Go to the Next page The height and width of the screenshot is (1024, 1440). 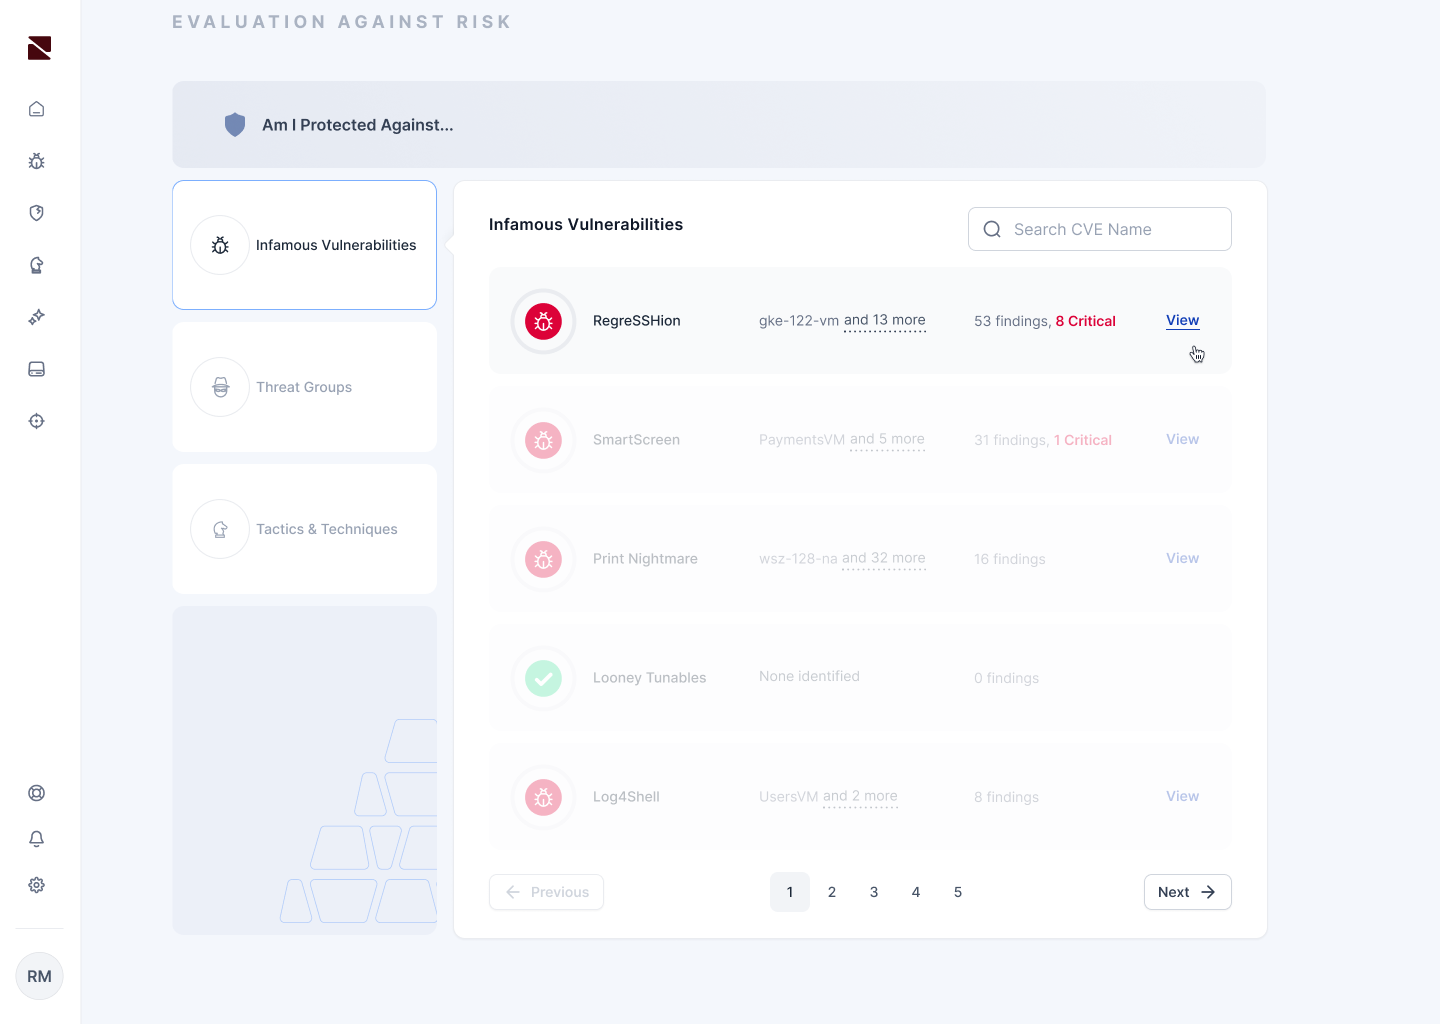pos(1187,892)
